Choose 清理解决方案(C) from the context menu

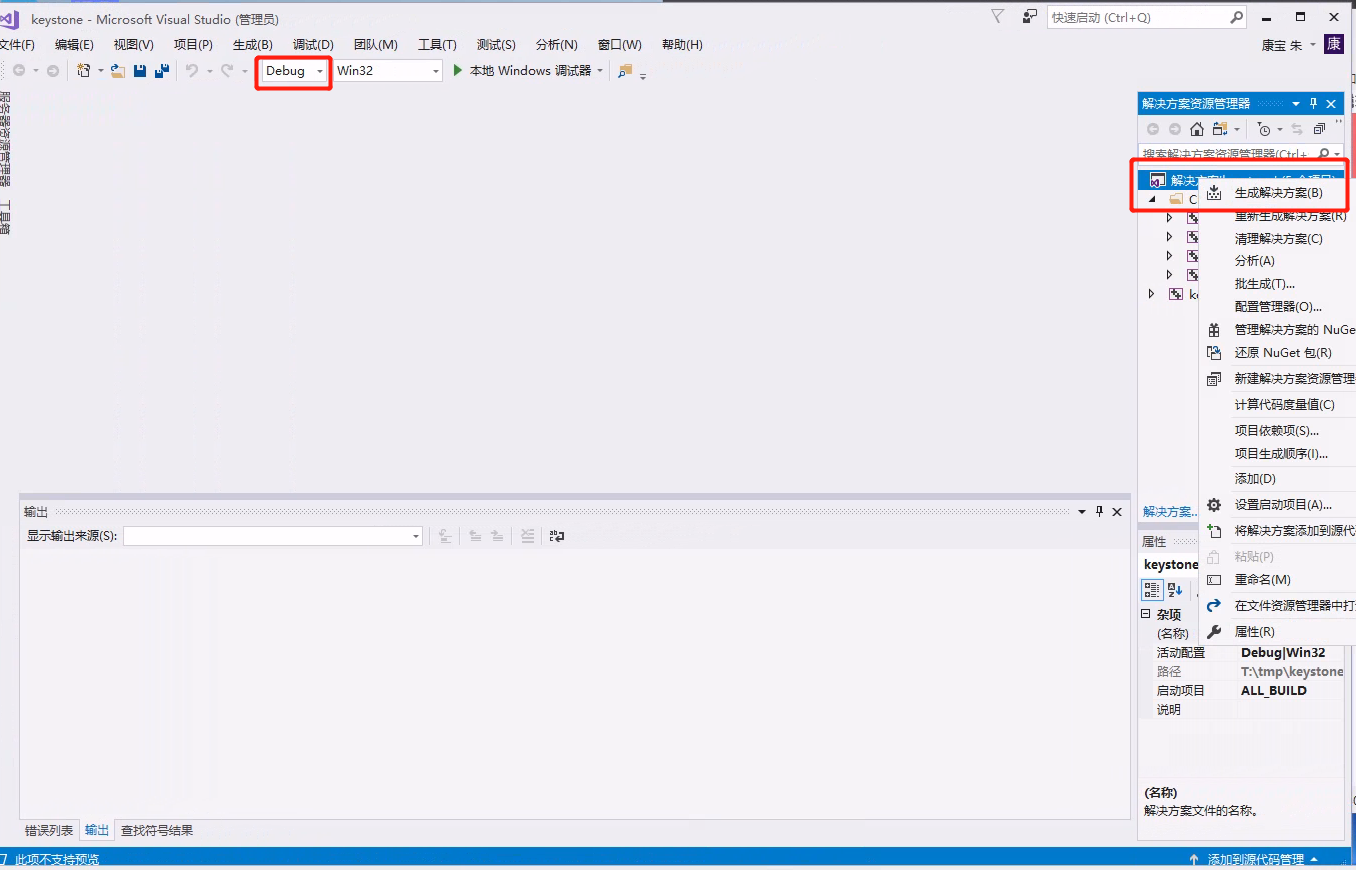pos(1277,239)
